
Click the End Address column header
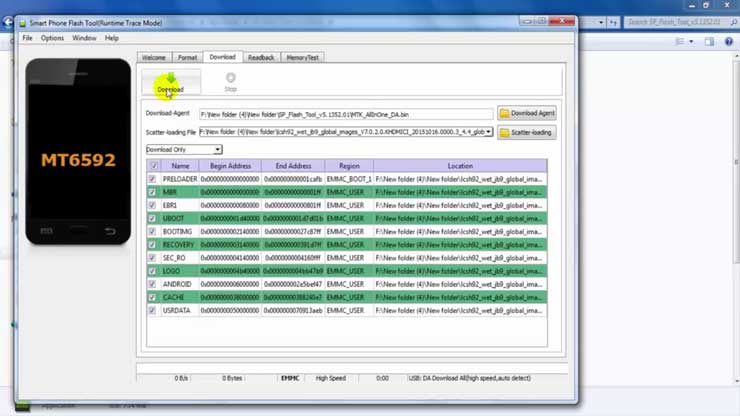point(293,166)
